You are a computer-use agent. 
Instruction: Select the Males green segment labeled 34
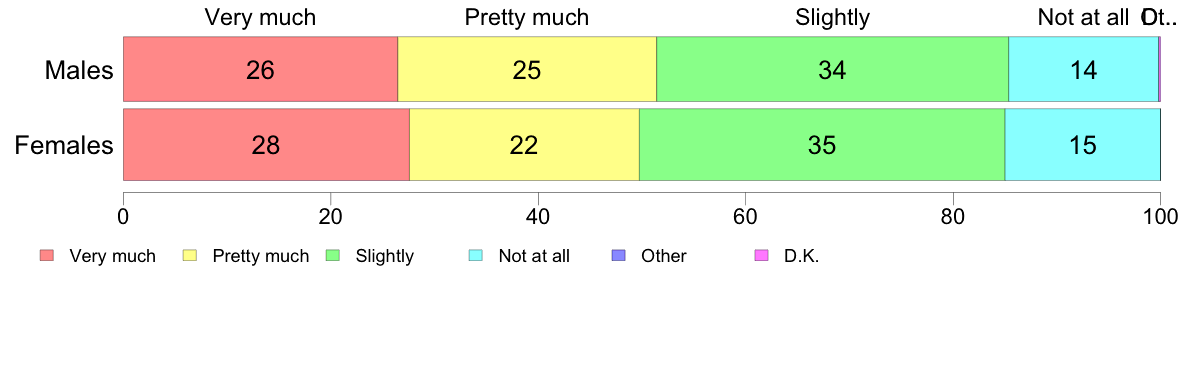point(832,69)
